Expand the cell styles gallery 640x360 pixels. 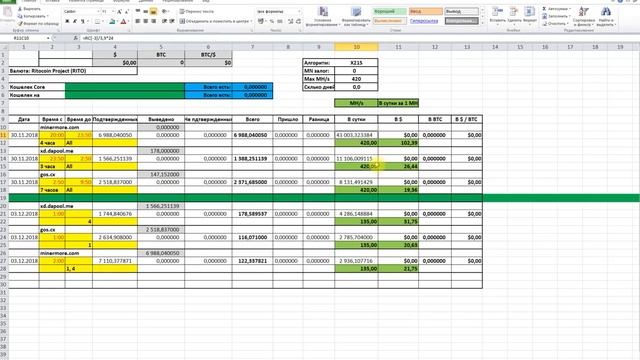tap(482, 22)
